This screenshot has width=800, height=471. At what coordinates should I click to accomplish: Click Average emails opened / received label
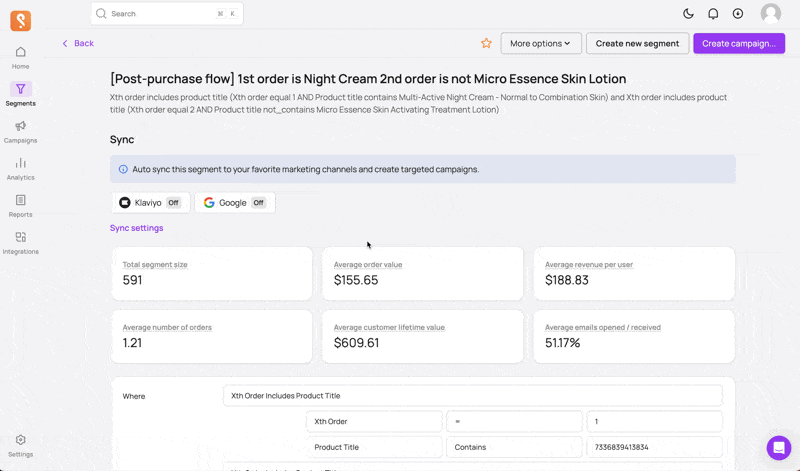pyautogui.click(x=603, y=327)
